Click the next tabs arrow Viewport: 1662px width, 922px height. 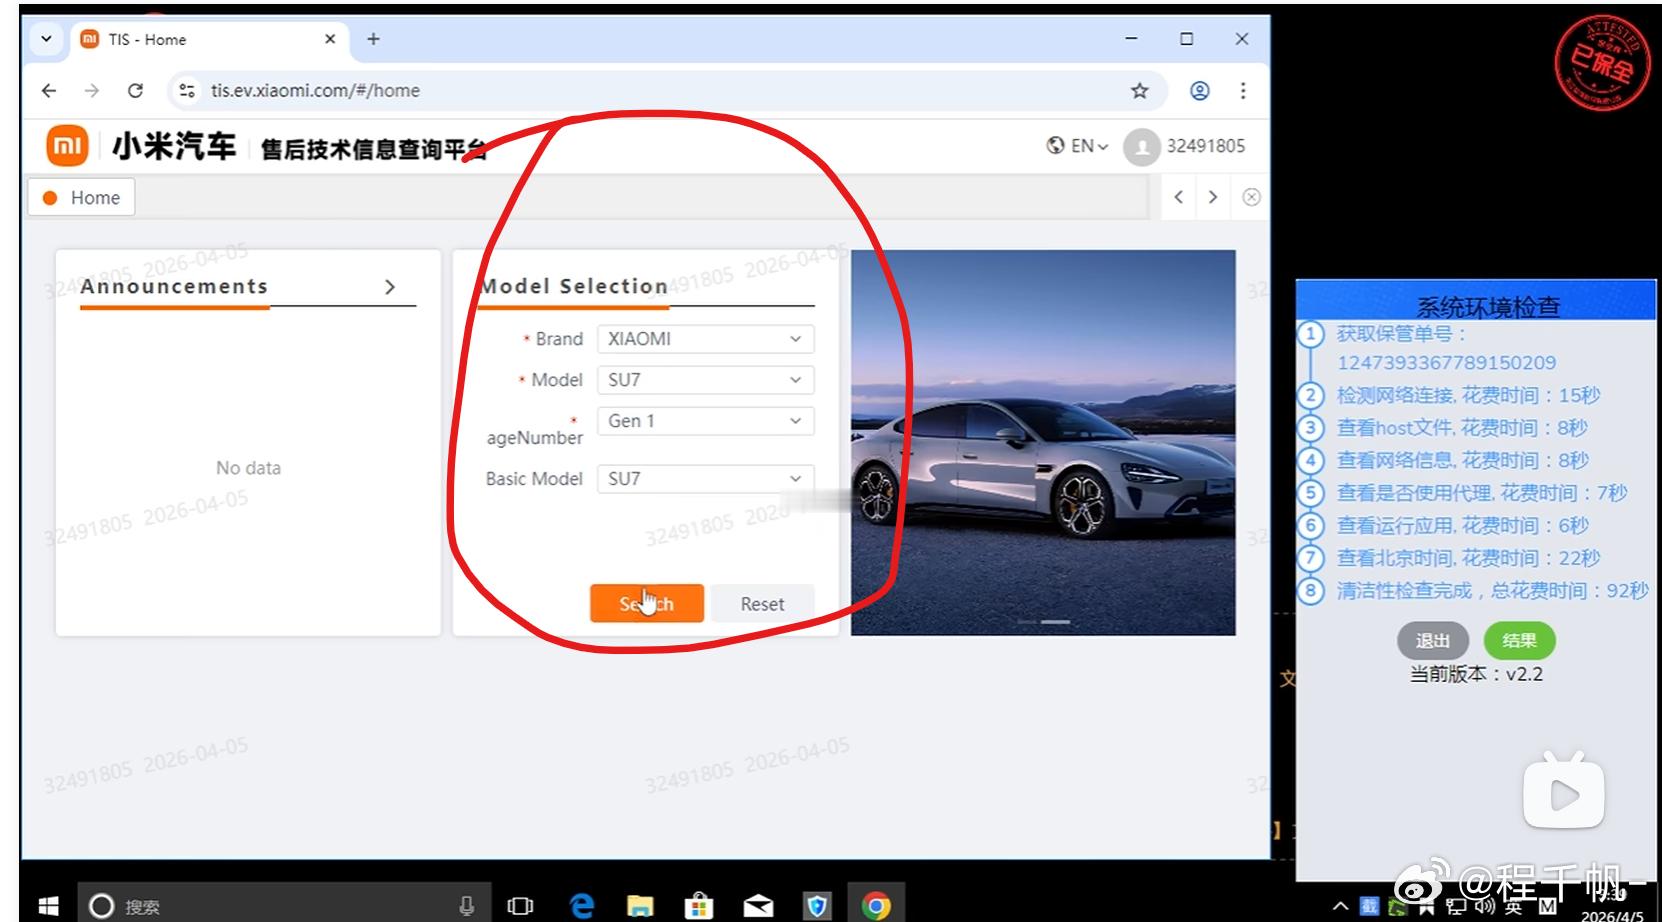(1213, 197)
